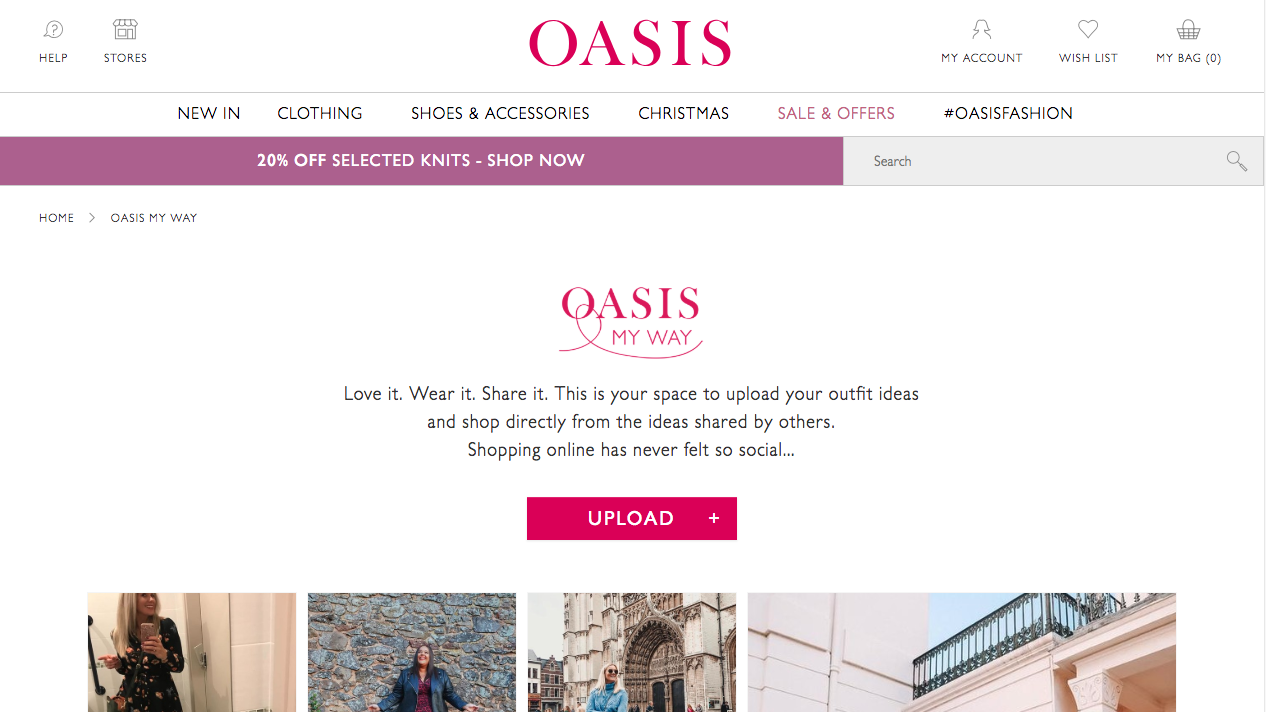Click the Stores shop icon

(x=125, y=29)
